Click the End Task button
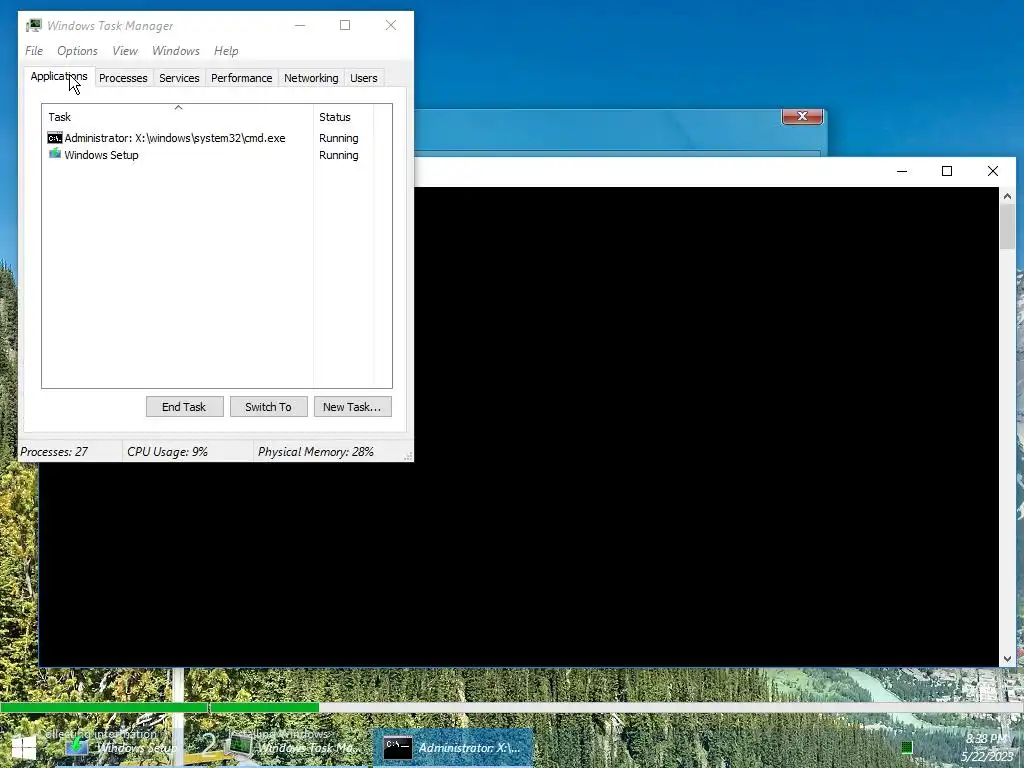1024x768 pixels. (184, 407)
